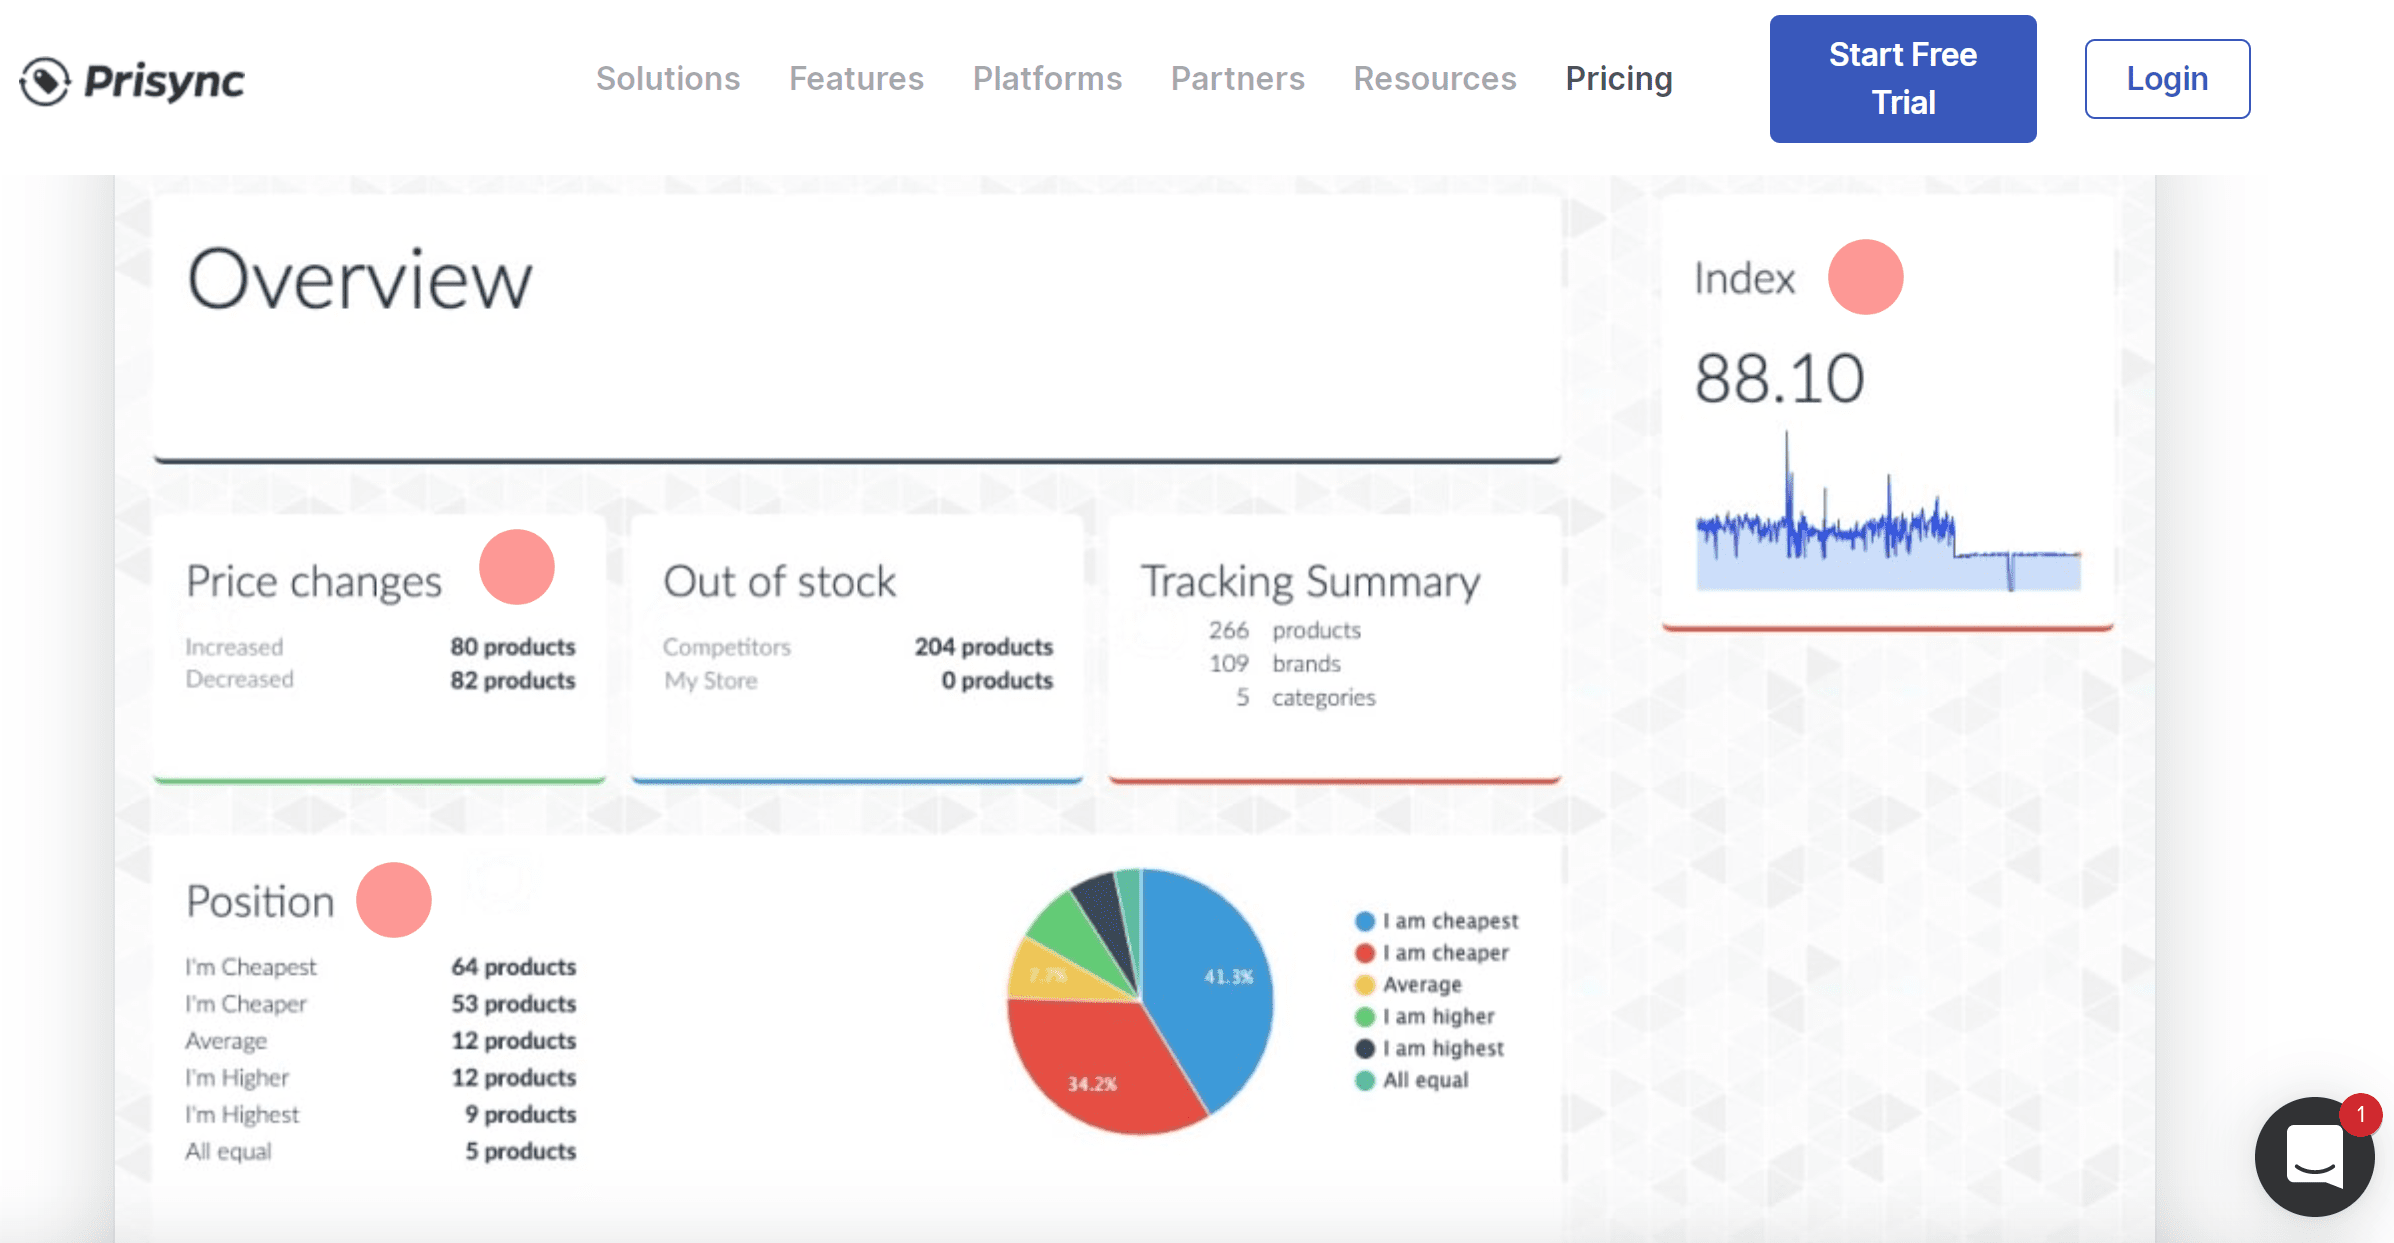Toggle 'All equal' legend marker
2394x1243 pixels.
tap(1364, 1080)
